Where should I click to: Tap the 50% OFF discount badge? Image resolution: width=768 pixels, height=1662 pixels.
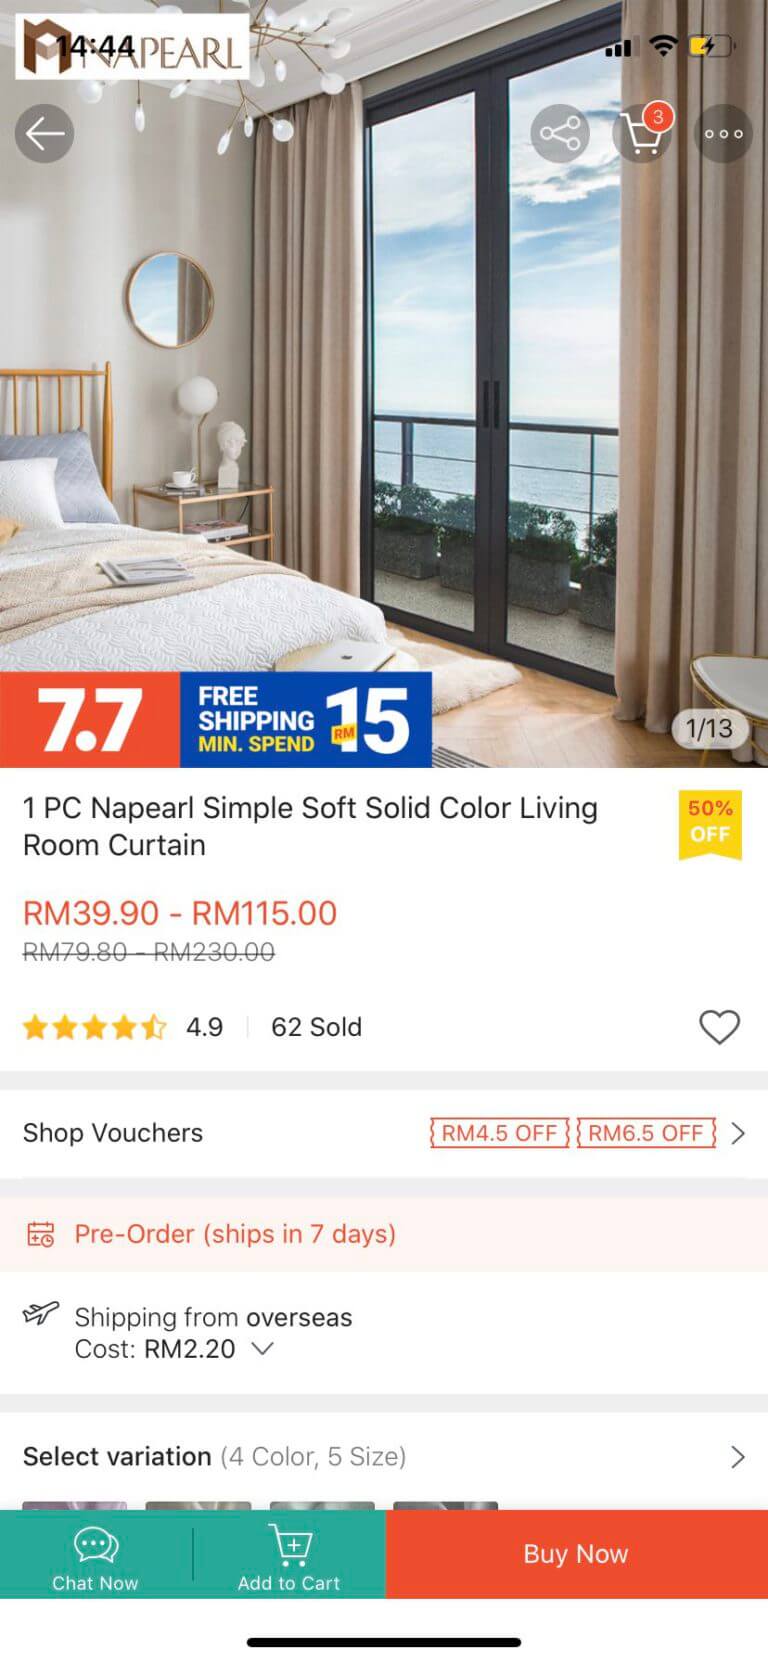(x=710, y=824)
